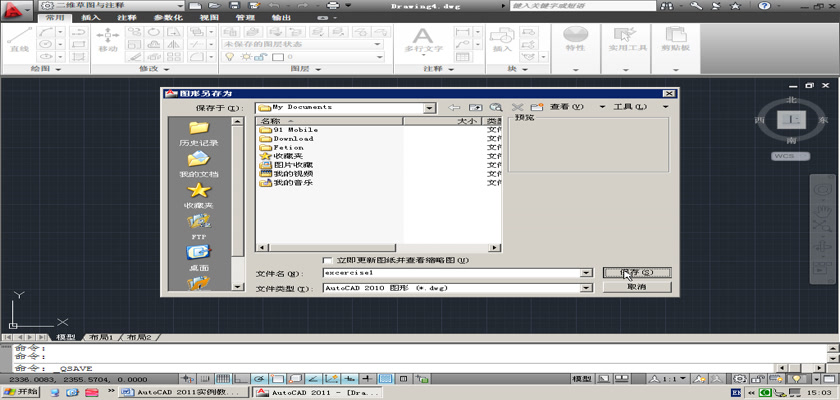Open the Properties (特性) panel icon
This screenshot has height=400, width=840.
(575, 39)
